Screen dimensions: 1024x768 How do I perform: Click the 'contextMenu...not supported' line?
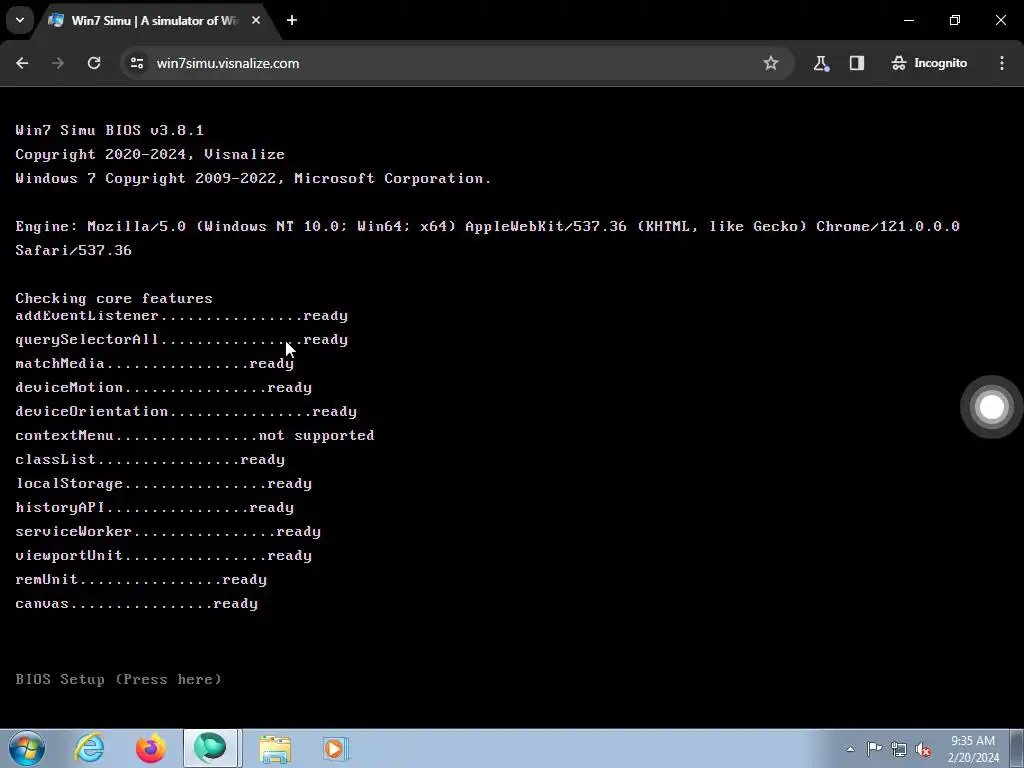195,436
